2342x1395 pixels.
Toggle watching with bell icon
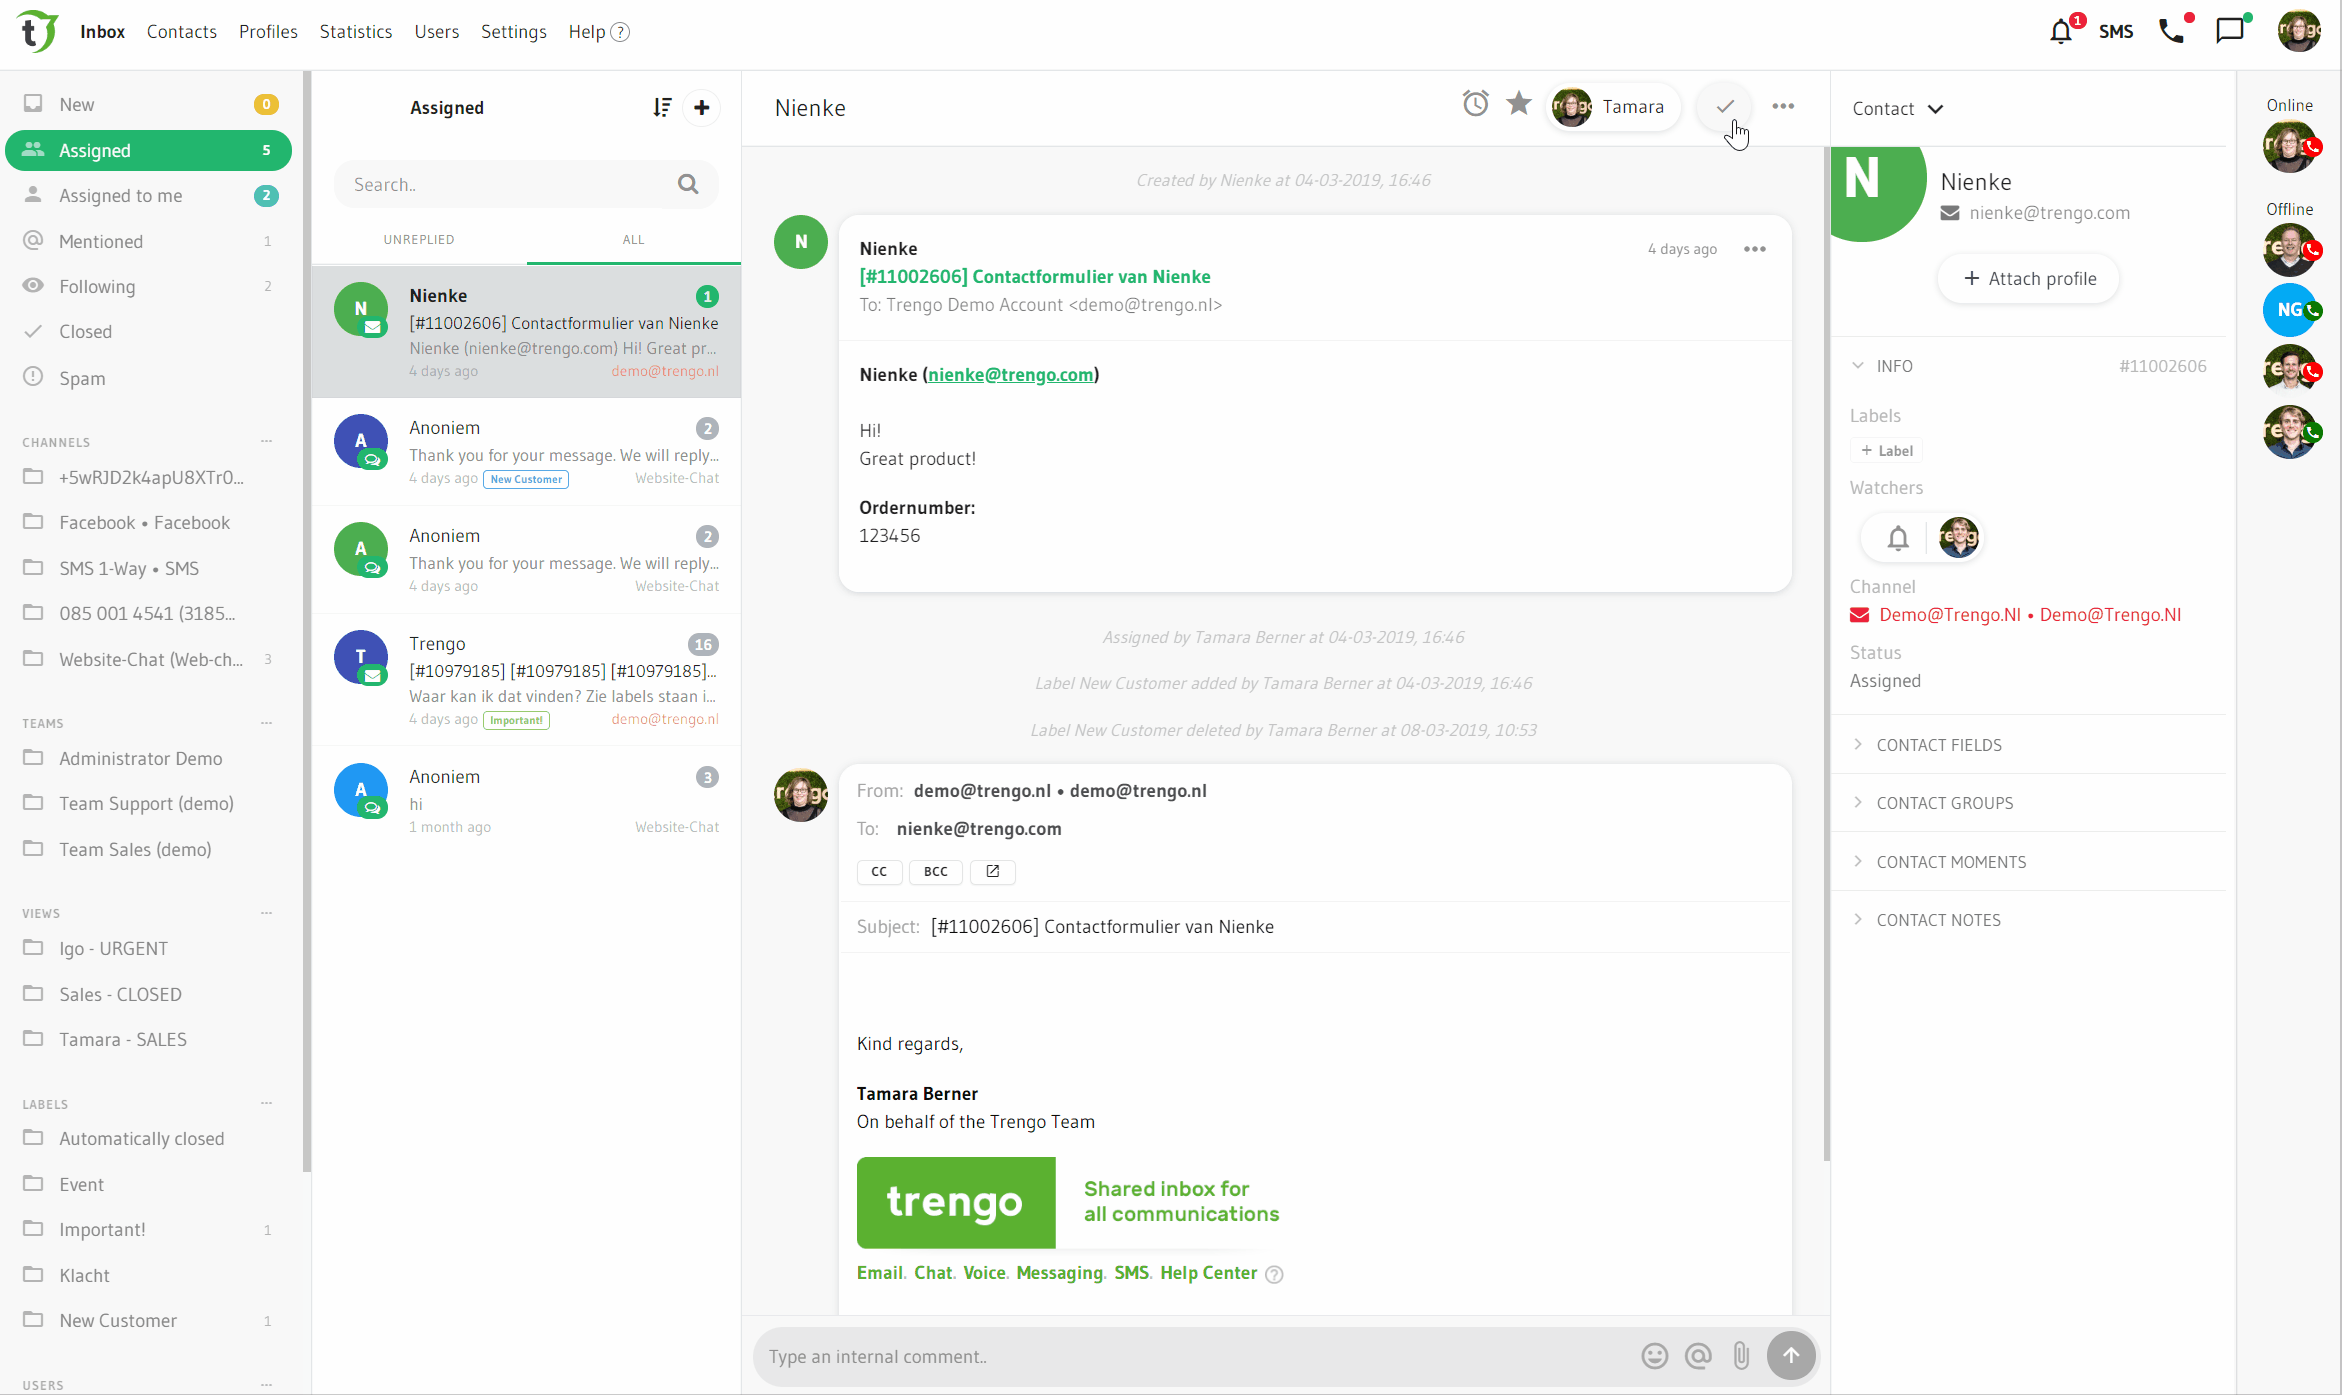point(1898,539)
